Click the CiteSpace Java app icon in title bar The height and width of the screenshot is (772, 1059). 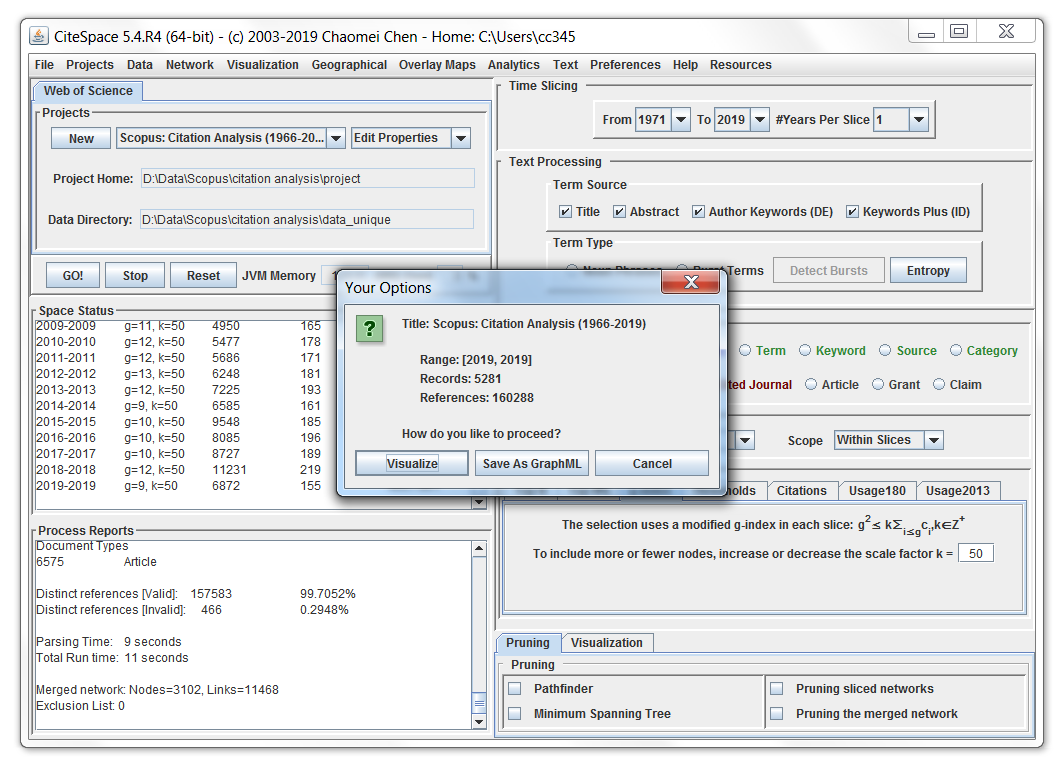tap(39, 36)
